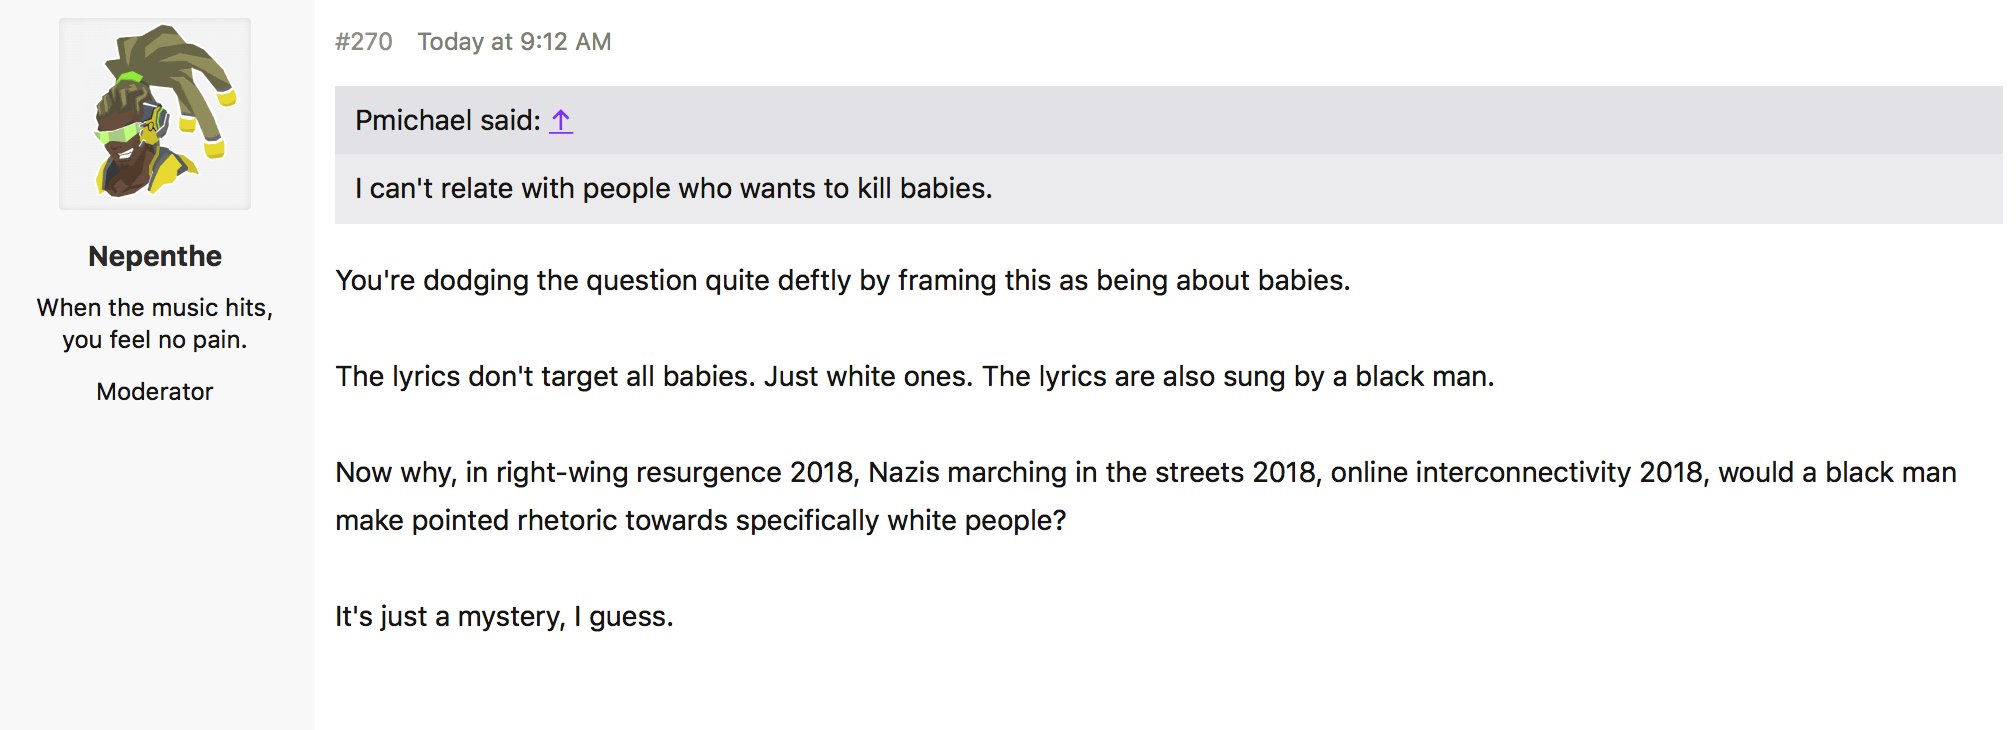Screen dimensions: 2016x730
Task: Click the paragraph beginning "Now why, in right-wing"
Action: pos(1146,496)
